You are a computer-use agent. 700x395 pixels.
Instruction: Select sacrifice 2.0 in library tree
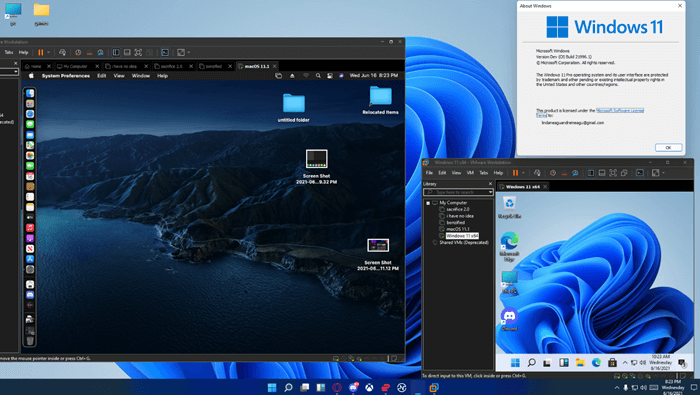tap(458, 209)
